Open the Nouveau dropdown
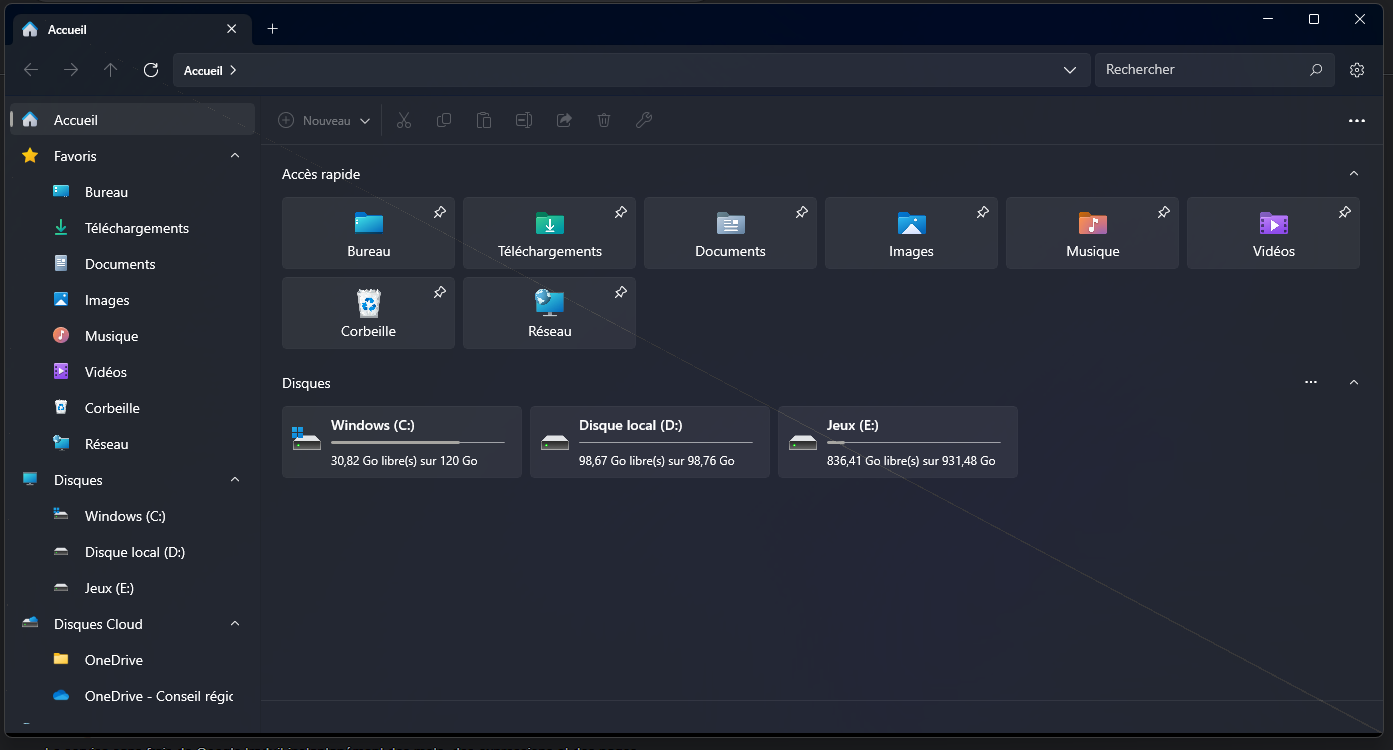Screen dimensions: 1393x750 point(324,120)
